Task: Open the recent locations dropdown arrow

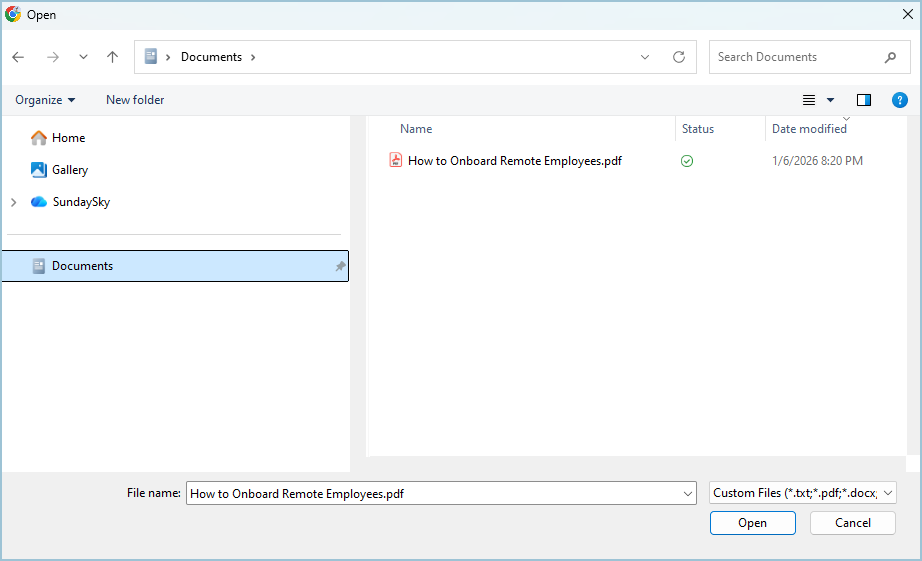Action: 83,57
